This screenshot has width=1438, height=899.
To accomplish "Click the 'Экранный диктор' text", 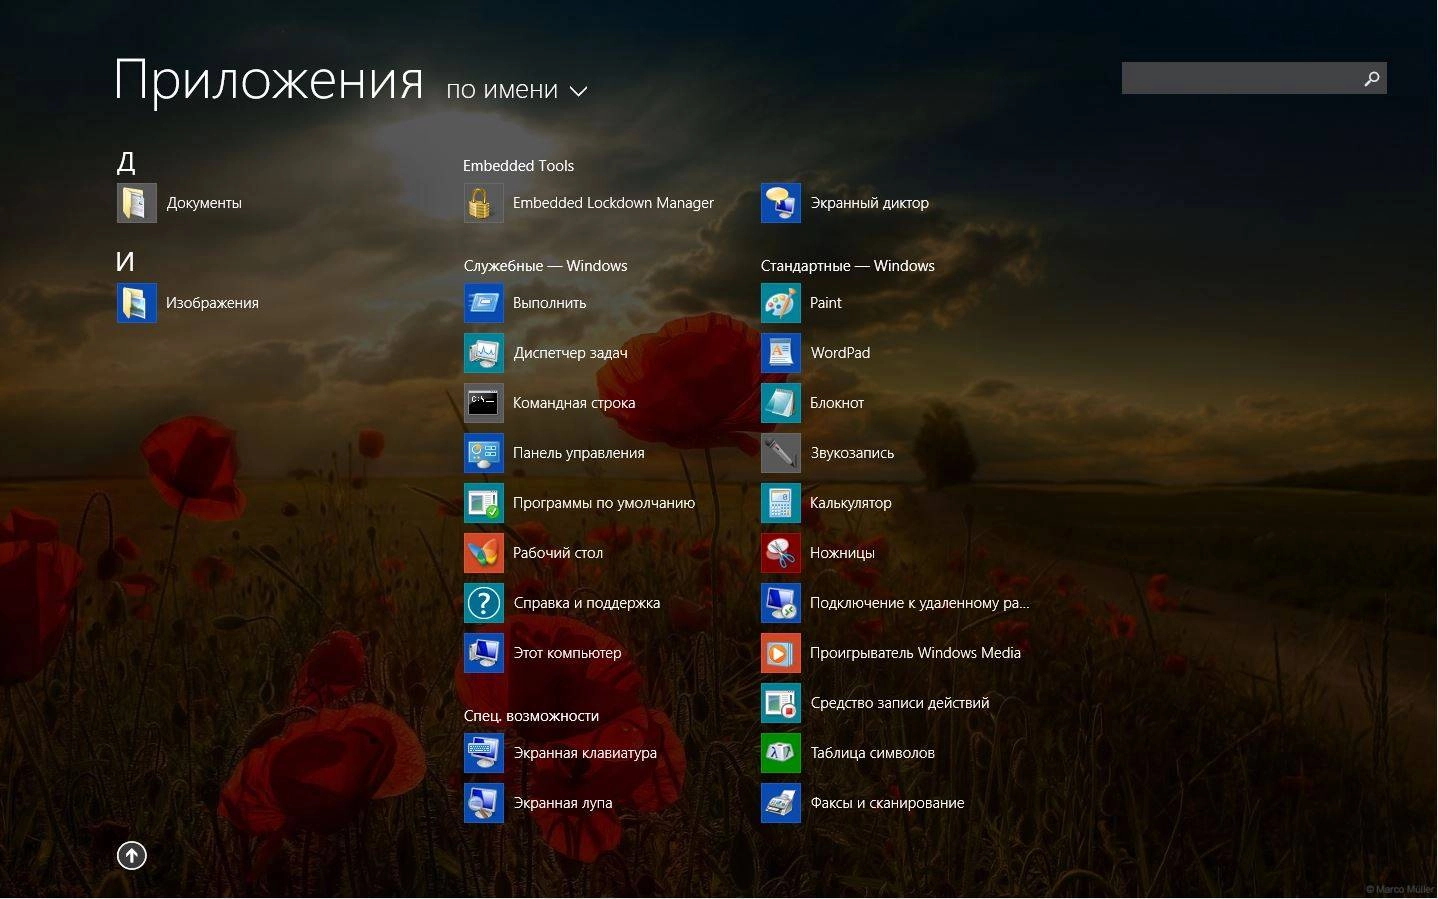I will pyautogui.click(x=869, y=203).
